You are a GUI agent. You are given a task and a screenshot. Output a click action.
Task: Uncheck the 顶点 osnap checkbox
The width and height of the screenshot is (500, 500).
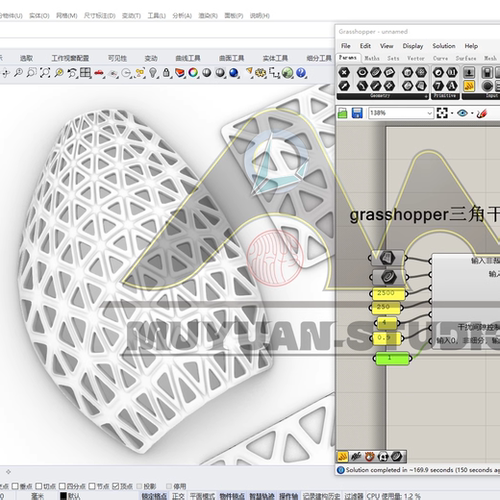[115, 486]
